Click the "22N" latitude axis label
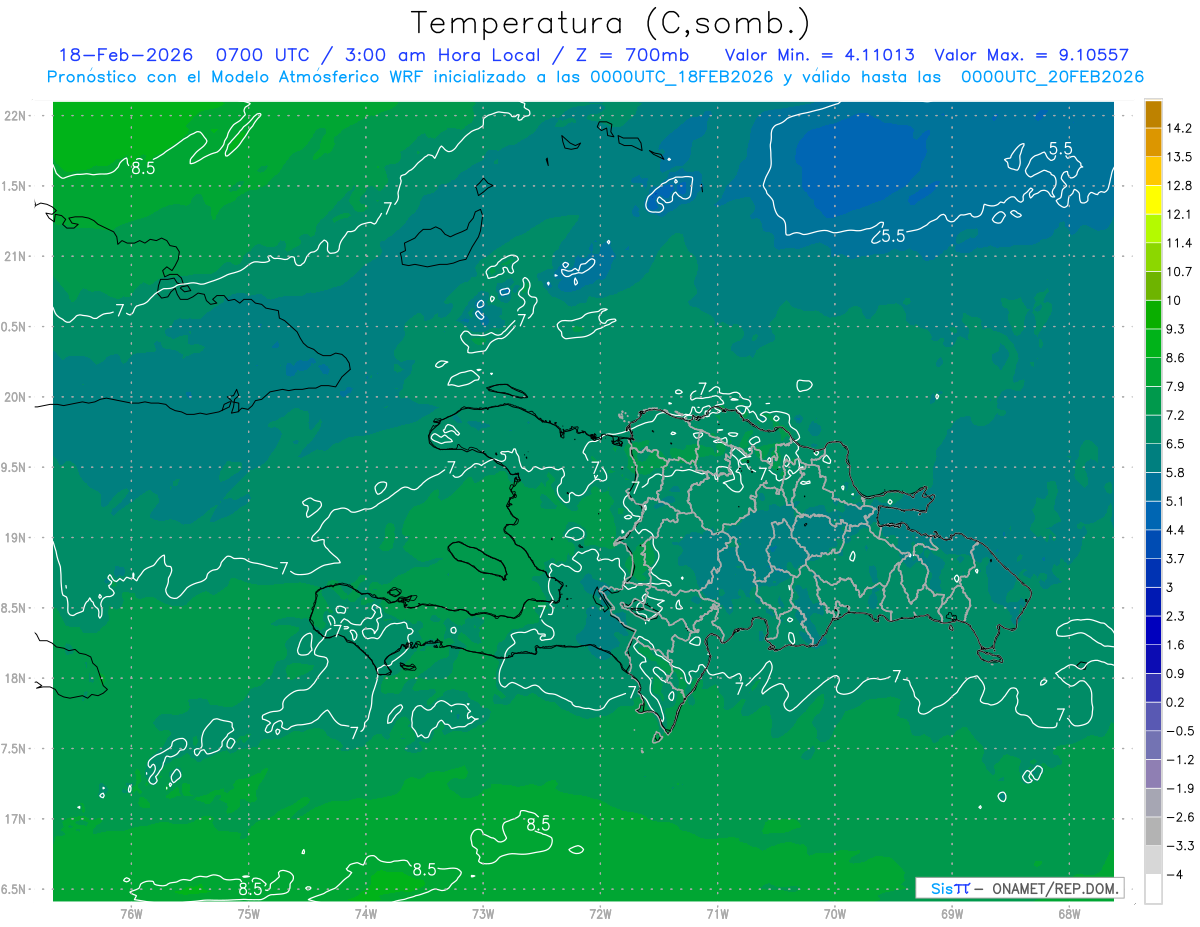 point(14,116)
